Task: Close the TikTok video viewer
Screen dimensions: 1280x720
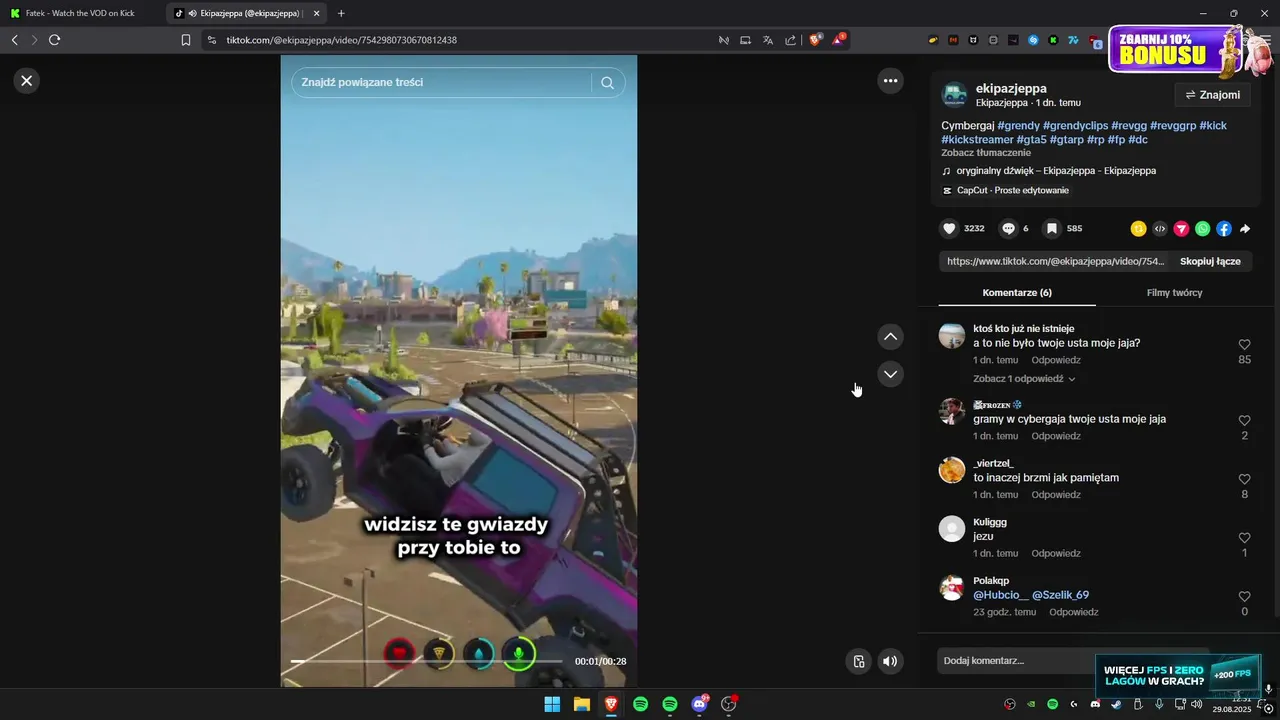Action: [x=27, y=81]
